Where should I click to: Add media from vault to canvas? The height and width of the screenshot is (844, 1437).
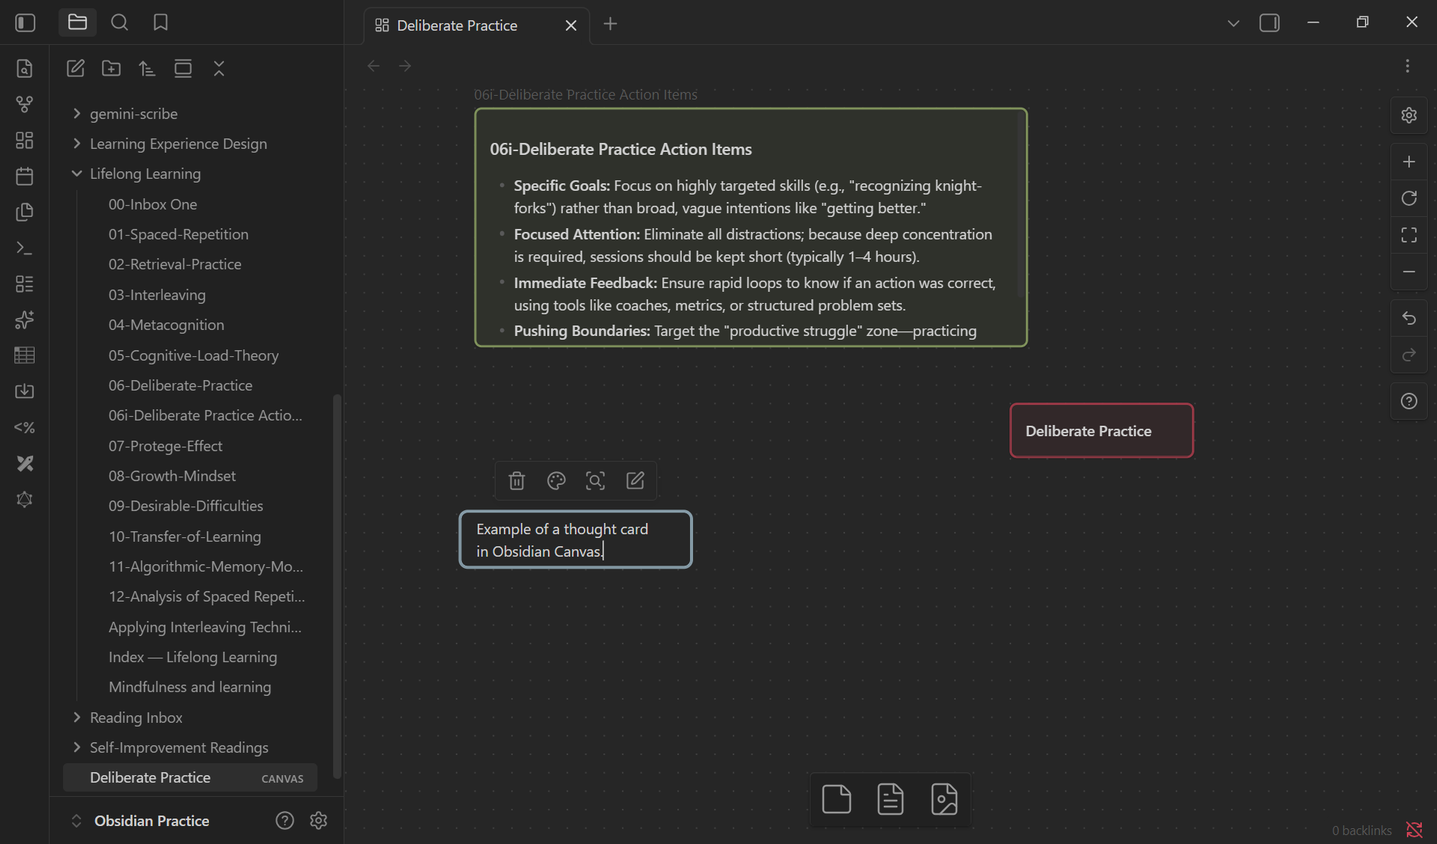(944, 799)
